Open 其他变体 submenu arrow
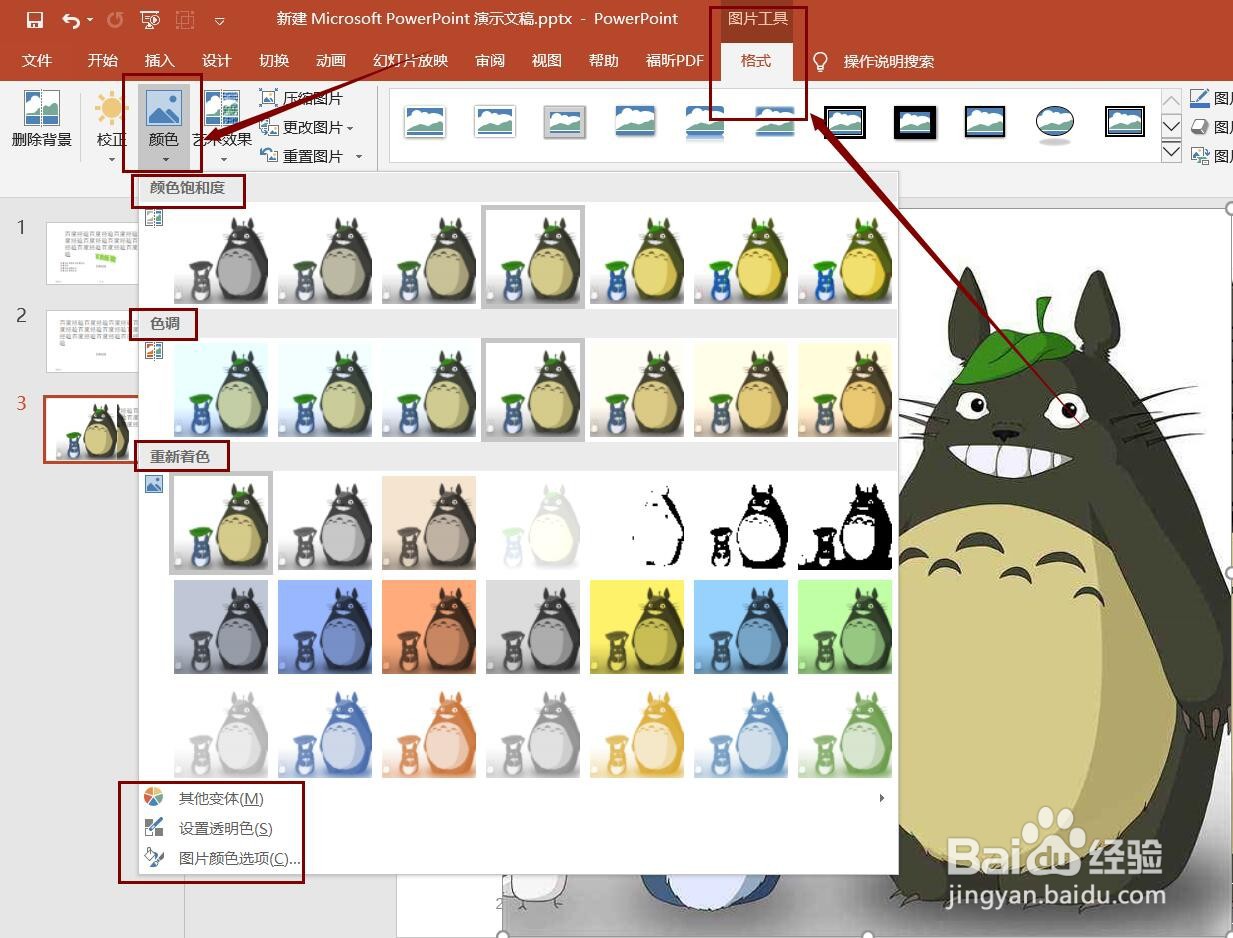1233x938 pixels. click(881, 798)
